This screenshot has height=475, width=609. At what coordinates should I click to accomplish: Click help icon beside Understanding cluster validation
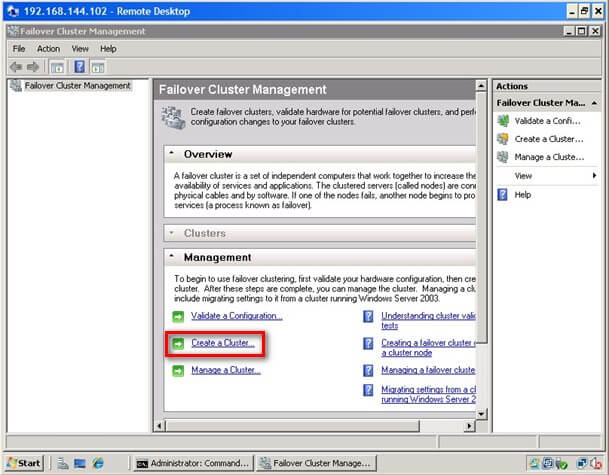pyautogui.click(x=368, y=317)
